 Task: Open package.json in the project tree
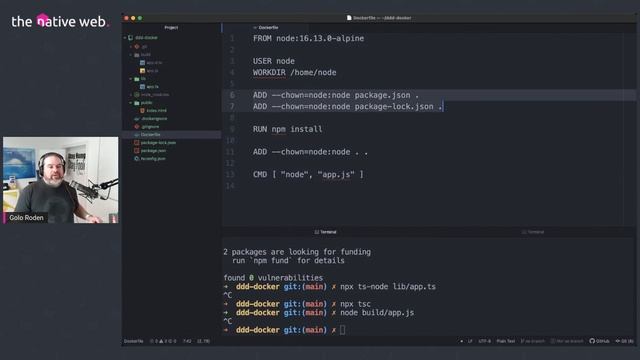point(153,151)
